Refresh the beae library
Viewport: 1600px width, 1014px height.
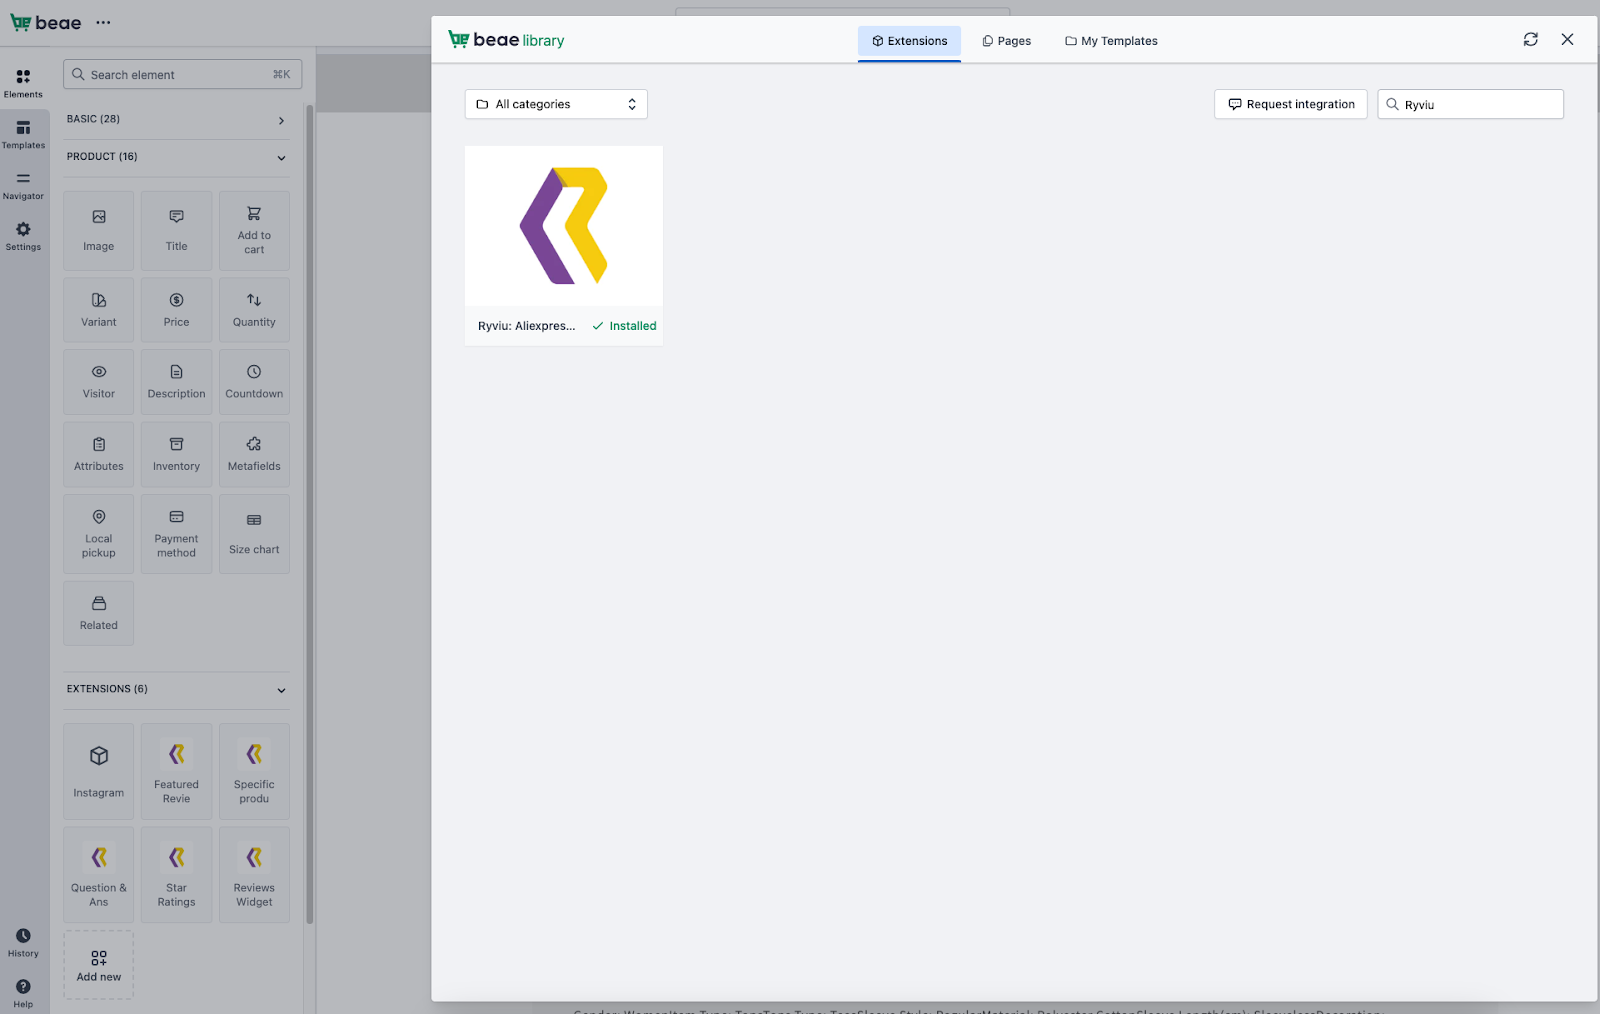tap(1531, 40)
